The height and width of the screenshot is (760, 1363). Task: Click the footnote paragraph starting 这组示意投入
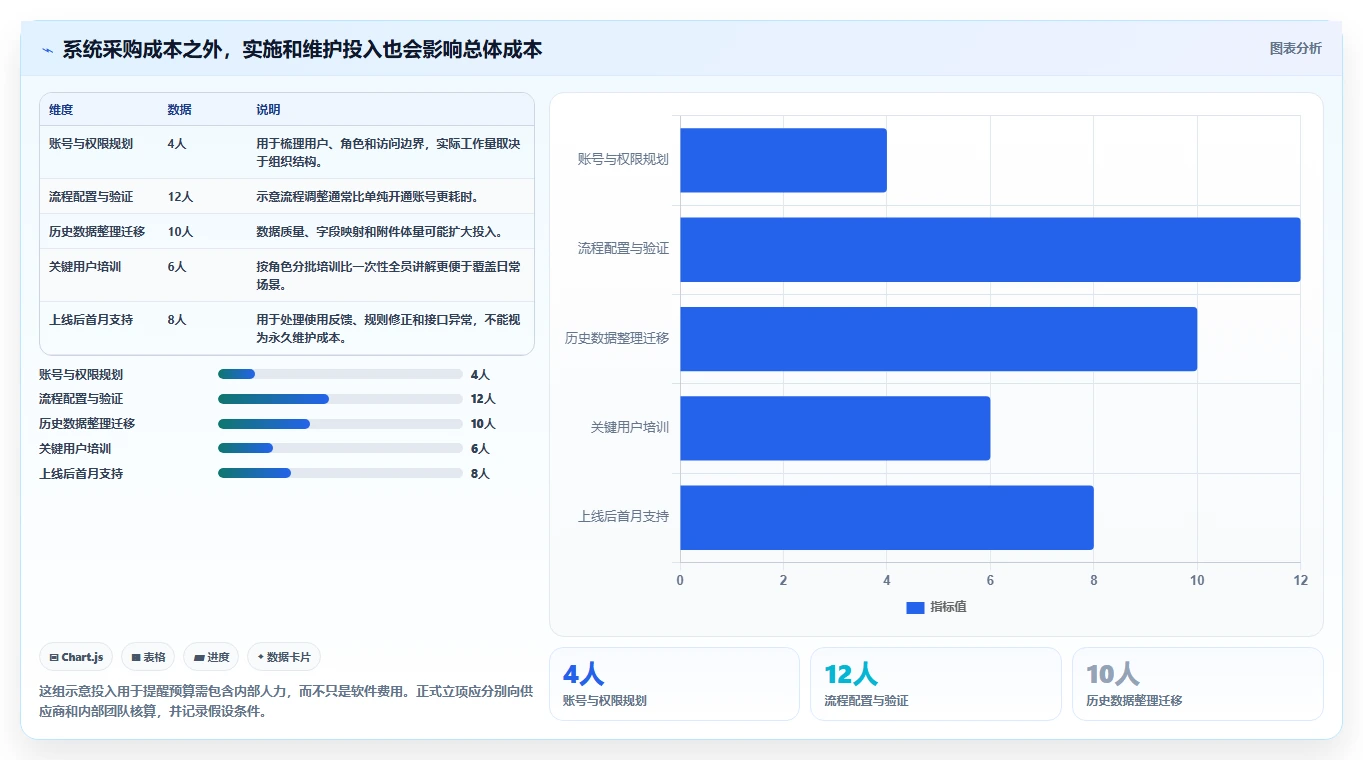pos(286,702)
